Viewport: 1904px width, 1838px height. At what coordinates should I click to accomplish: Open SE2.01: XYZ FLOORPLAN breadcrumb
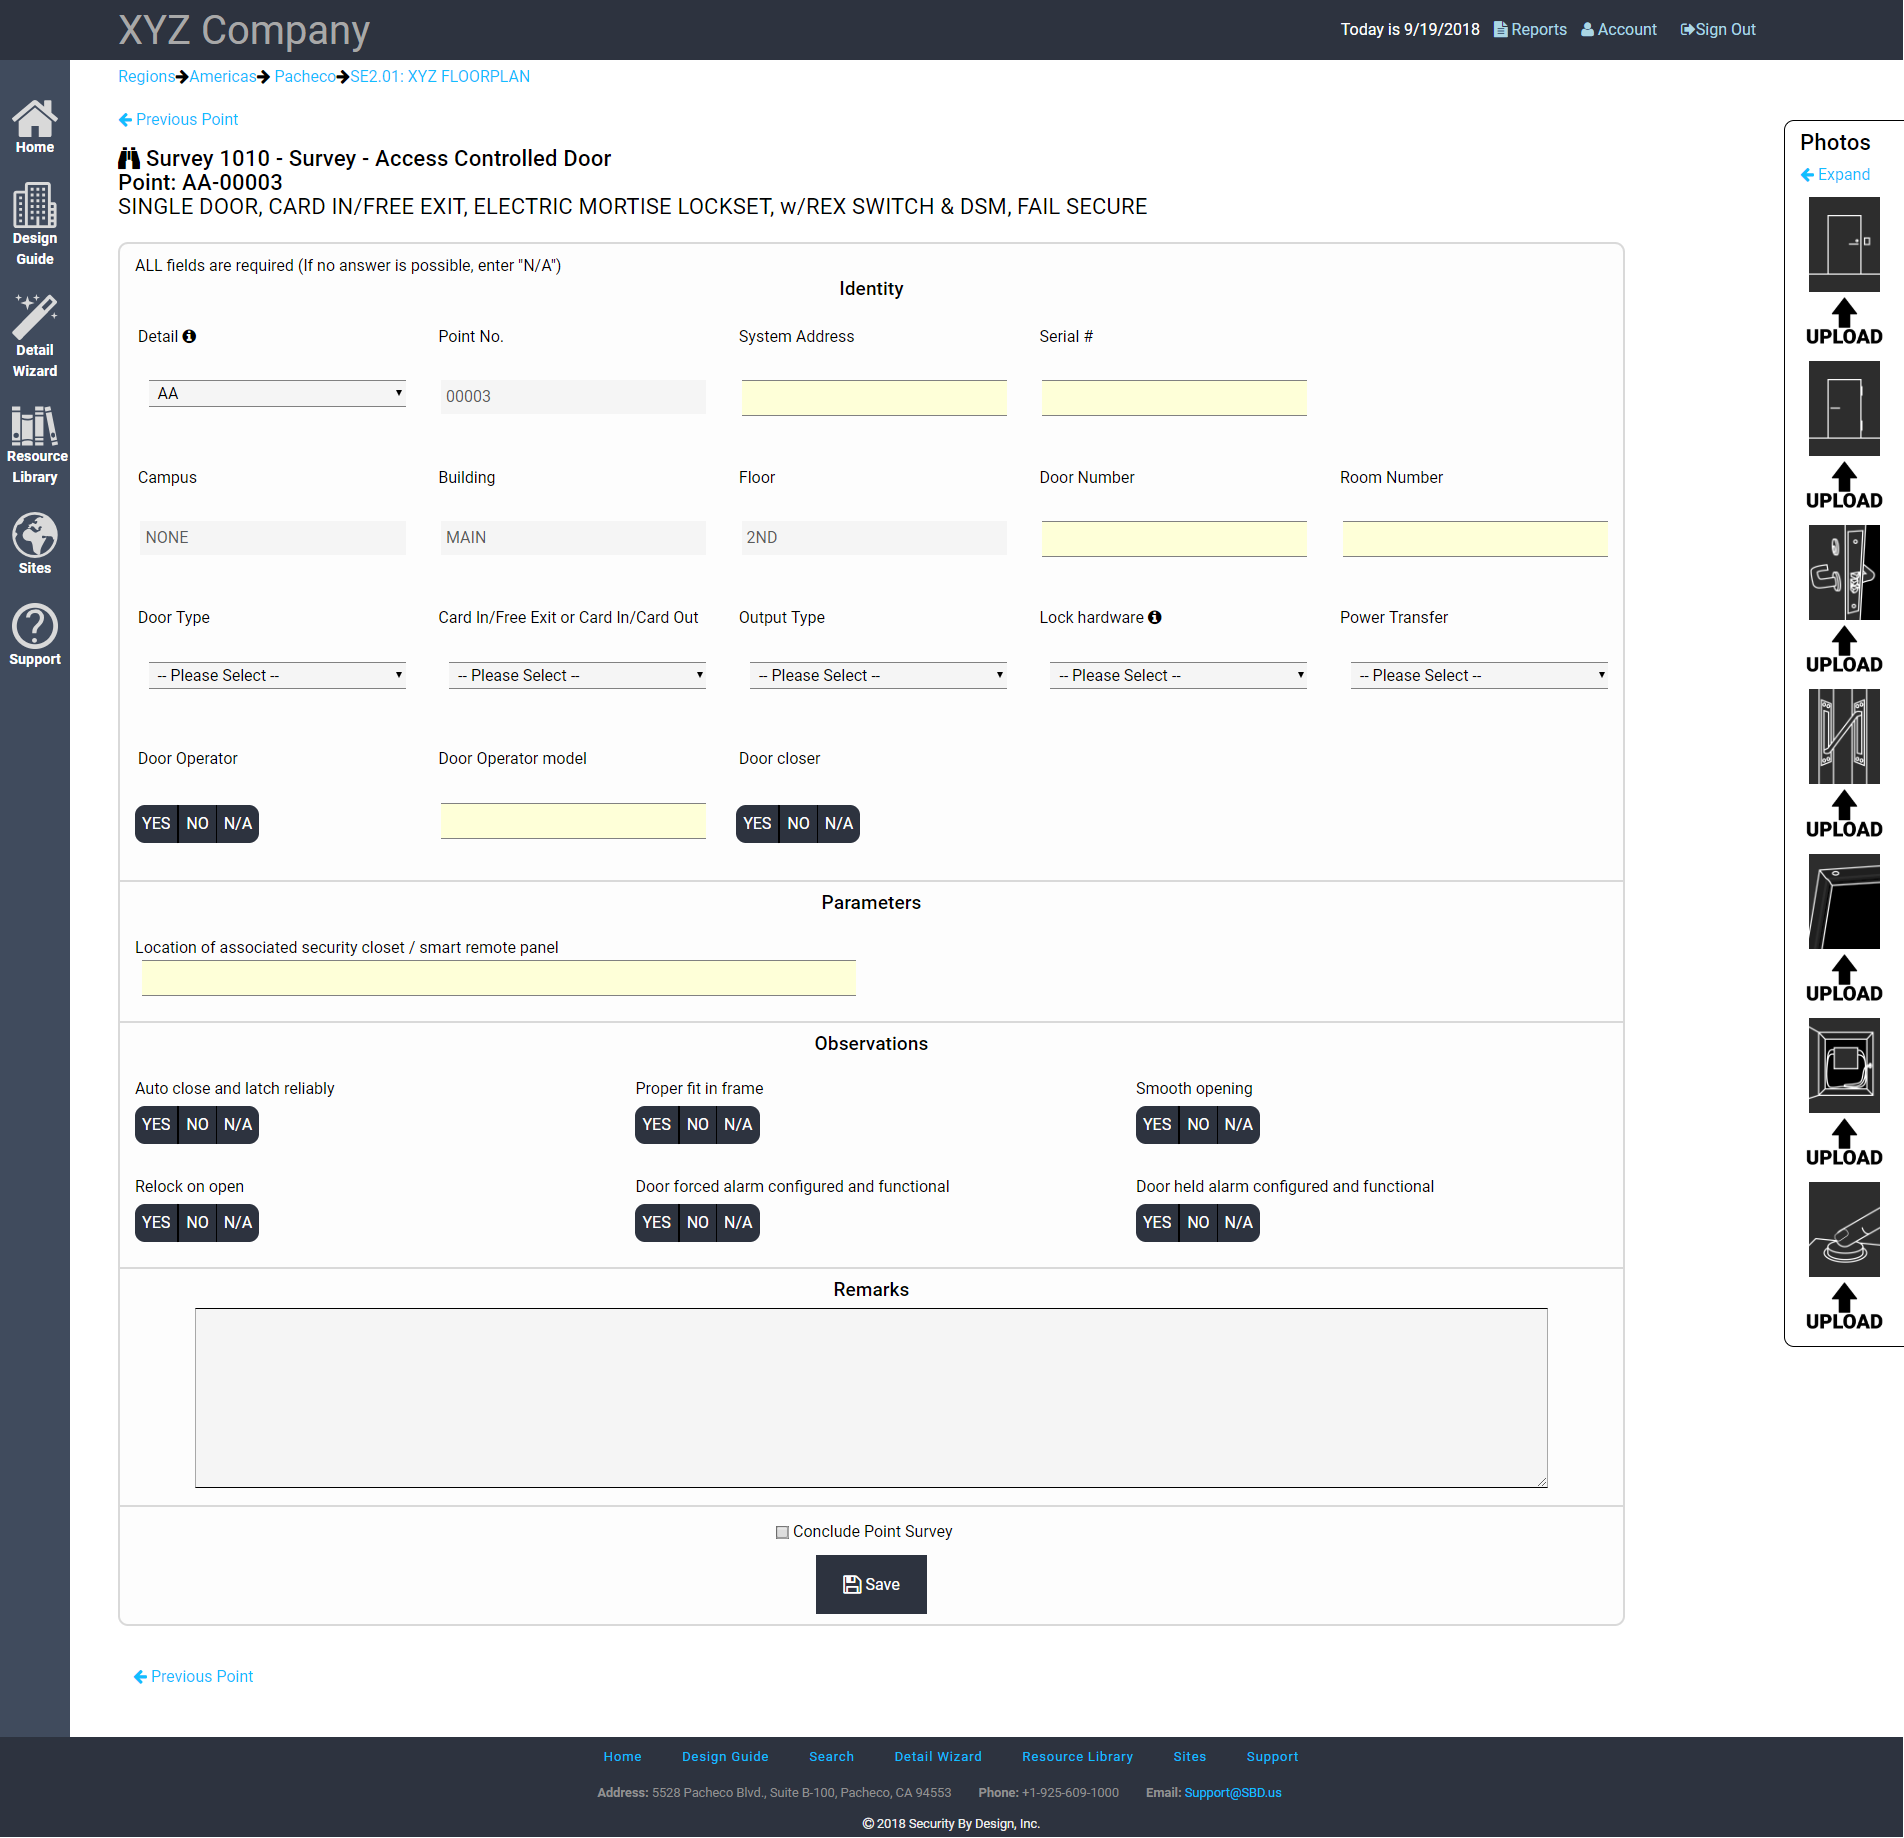click(440, 76)
